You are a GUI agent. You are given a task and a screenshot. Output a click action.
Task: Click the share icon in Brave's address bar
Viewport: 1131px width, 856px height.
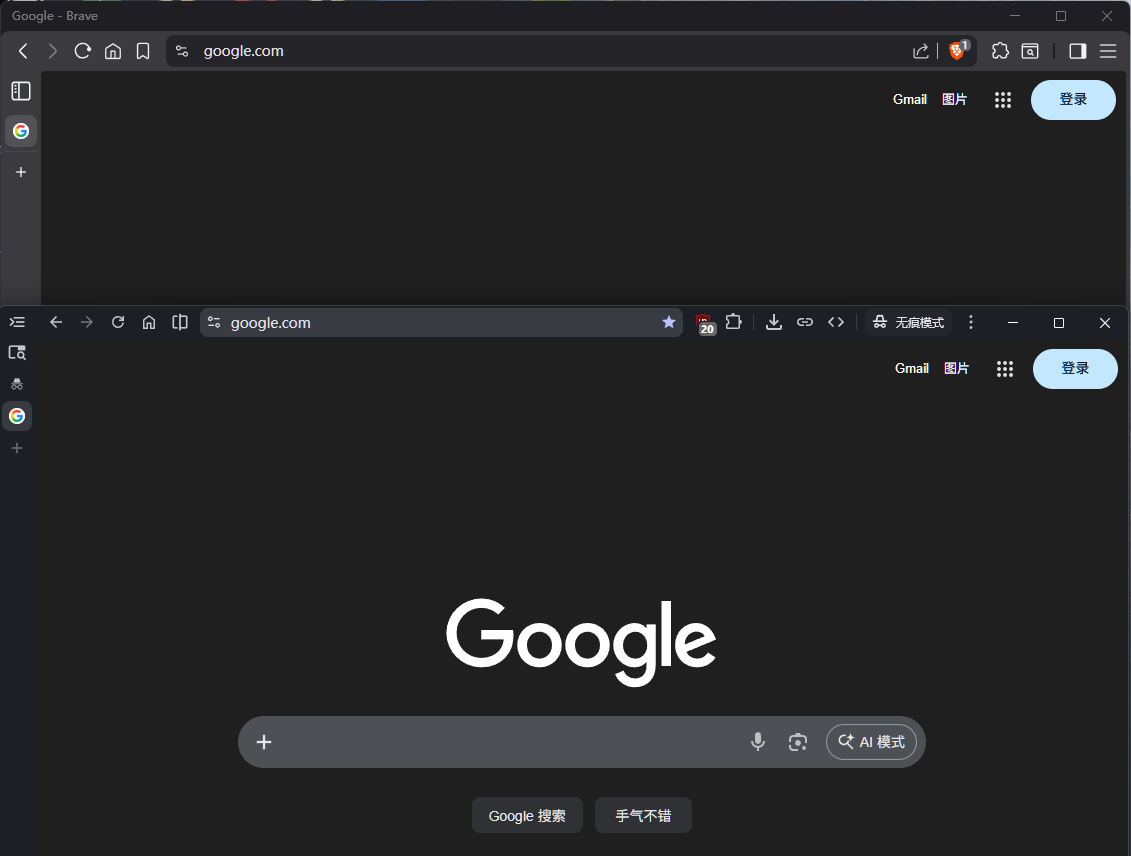coord(921,51)
